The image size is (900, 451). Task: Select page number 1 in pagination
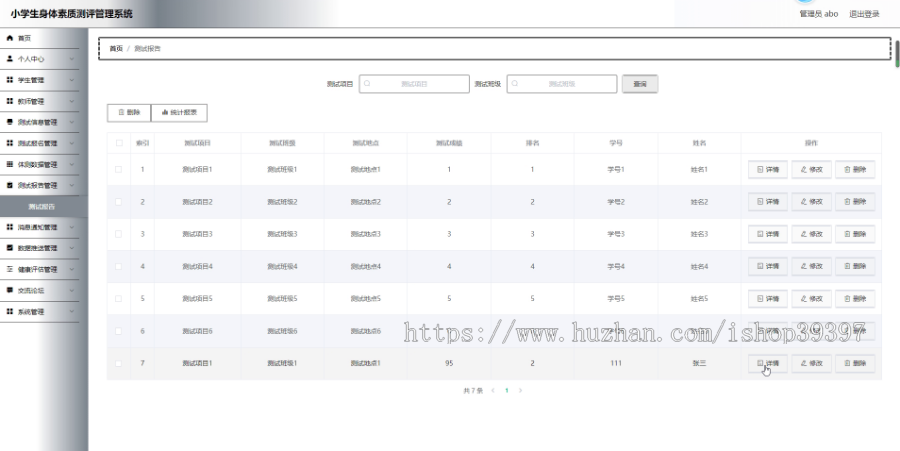(507, 390)
